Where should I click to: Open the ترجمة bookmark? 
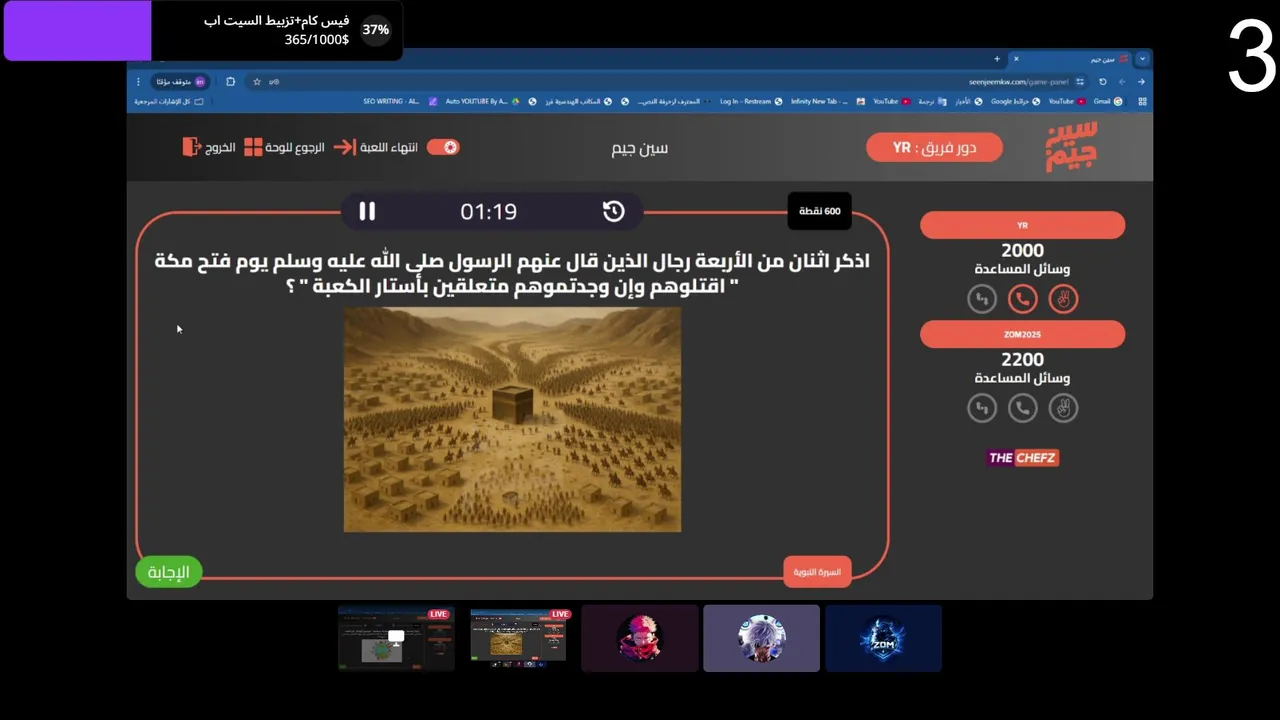pos(931,101)
